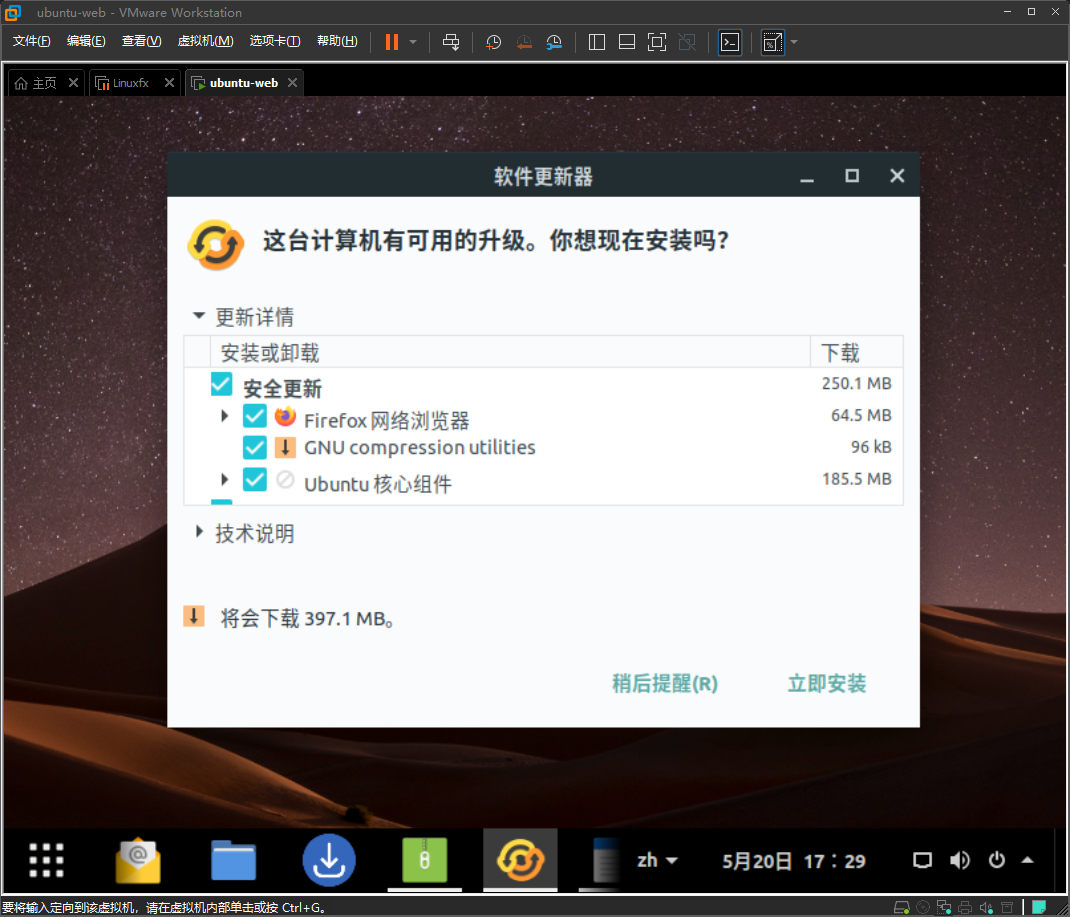Click the printer status icon in VMware's status bar
This screenshot has height=917, width=1070.
[x=966, y=906]
